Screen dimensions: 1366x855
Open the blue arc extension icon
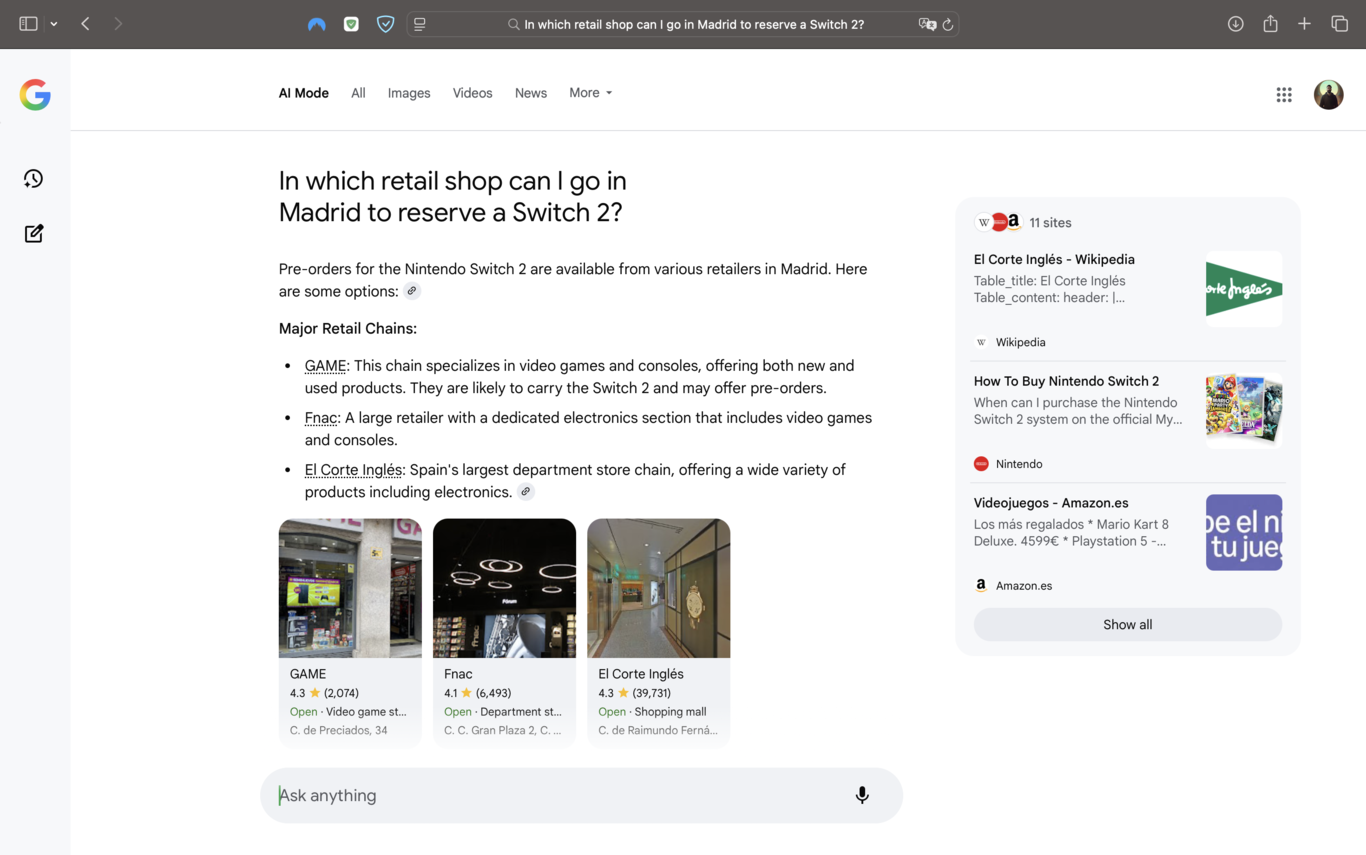317,24
